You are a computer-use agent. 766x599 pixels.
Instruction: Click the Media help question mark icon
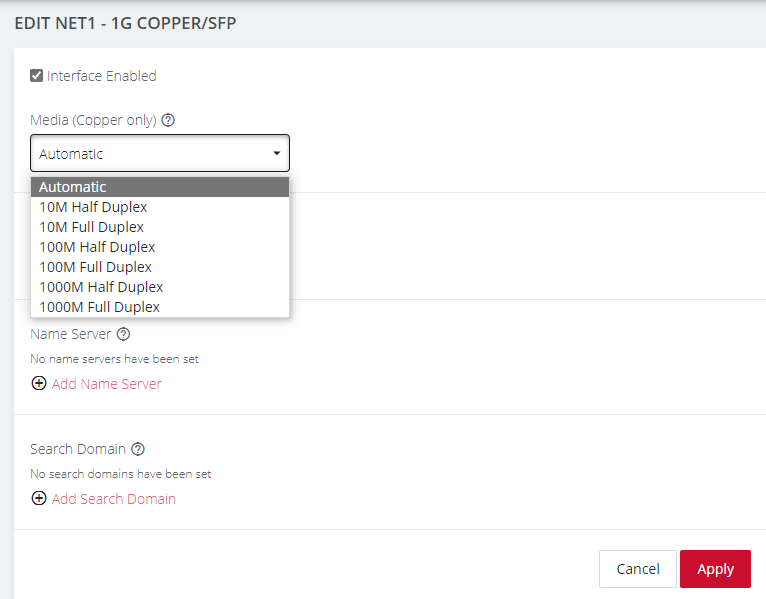click(168, 120)
